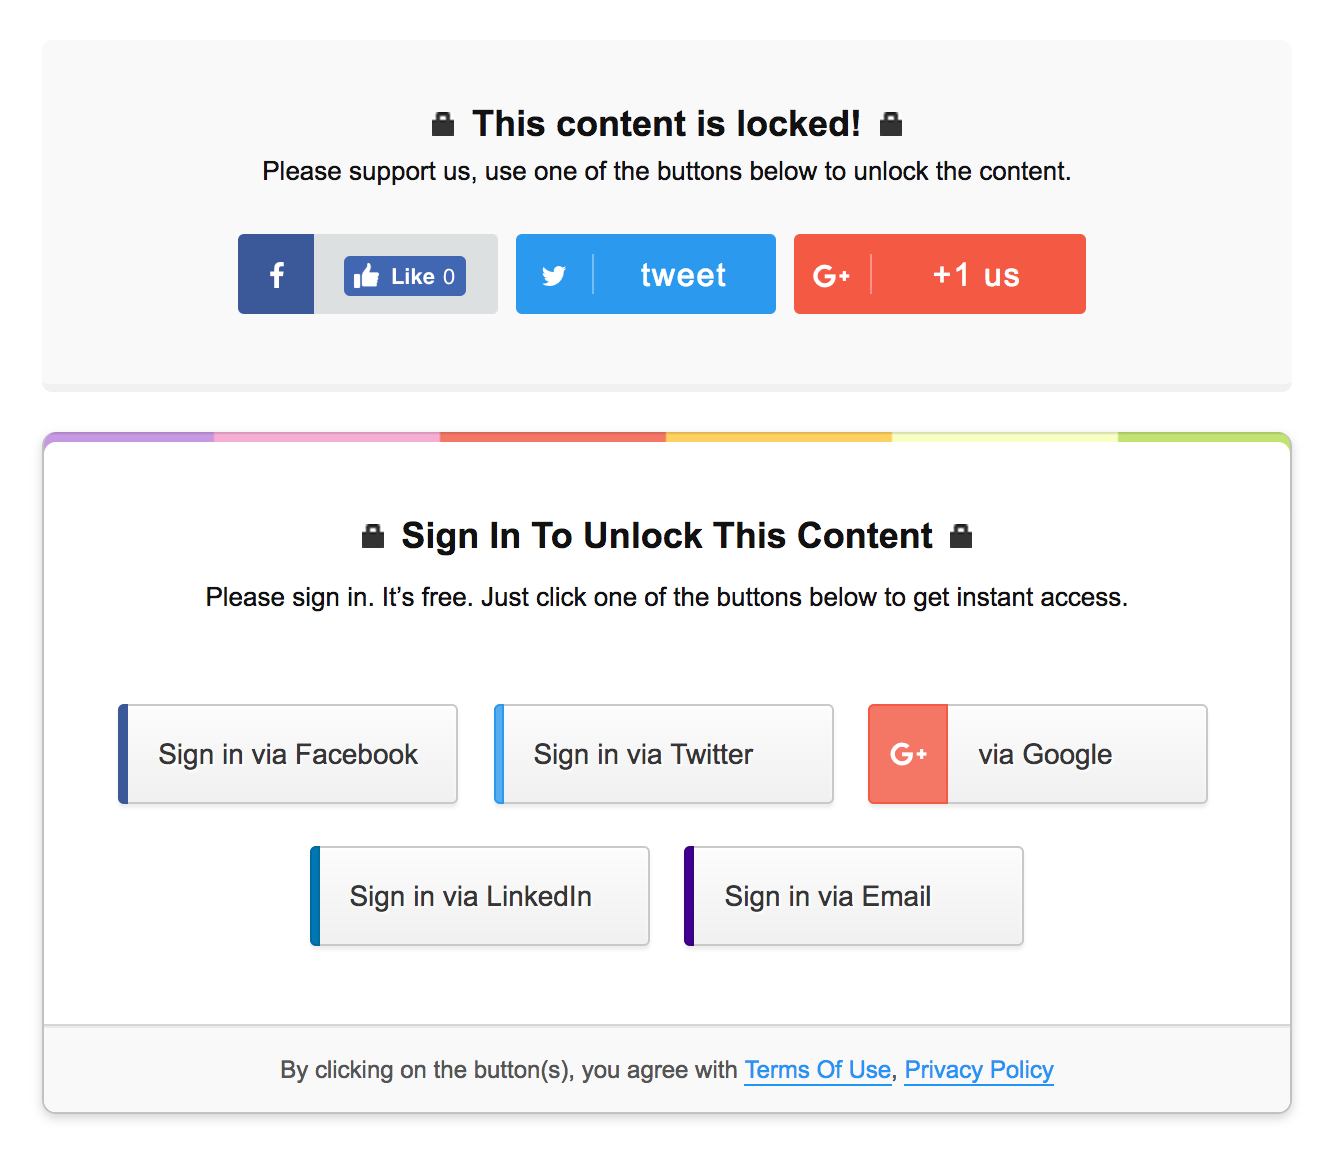Open the Terms Of Use link
Viewport: 1338px width, 1156px height.
tap(817, 1070)
